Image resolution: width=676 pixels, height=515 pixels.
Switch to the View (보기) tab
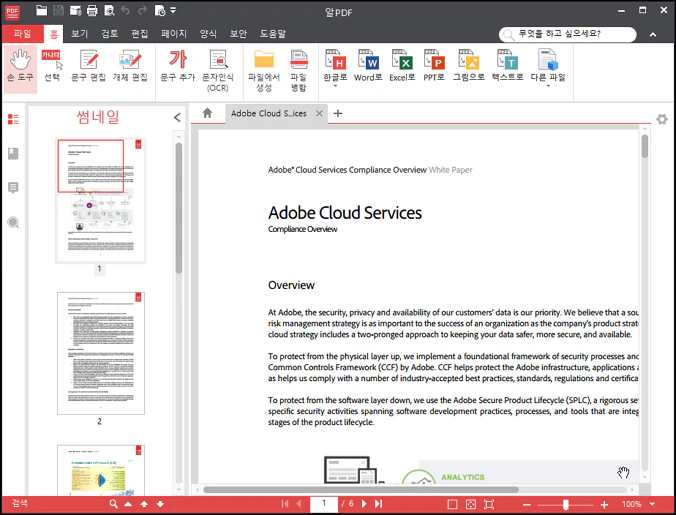[79, 34]
